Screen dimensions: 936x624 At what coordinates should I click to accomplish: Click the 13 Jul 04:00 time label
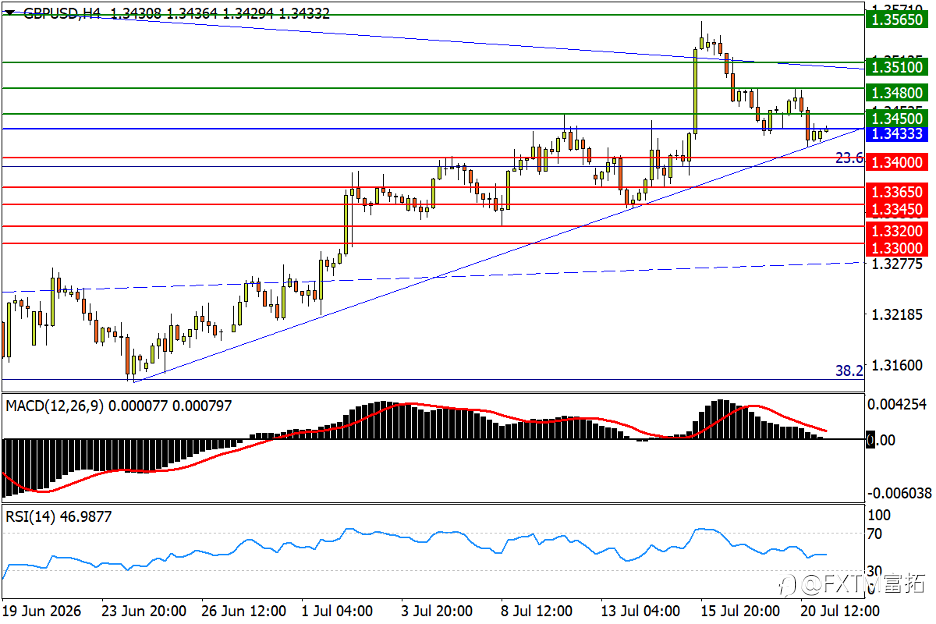640,611
